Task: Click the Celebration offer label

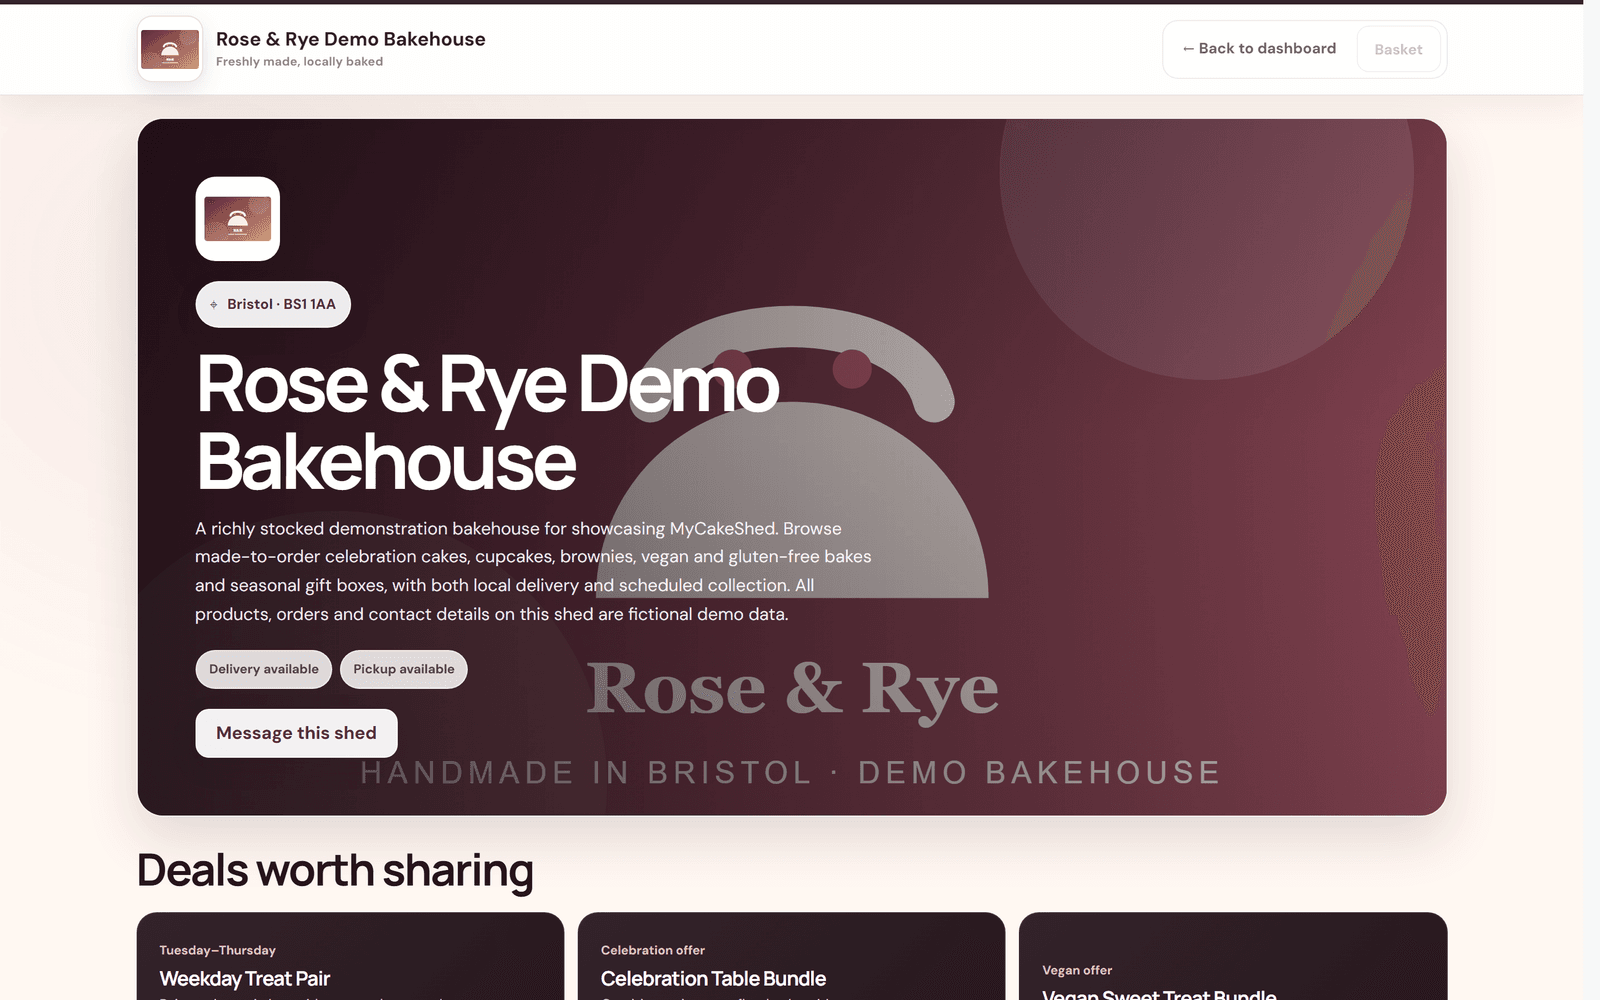Action: (x=653, y=950)
